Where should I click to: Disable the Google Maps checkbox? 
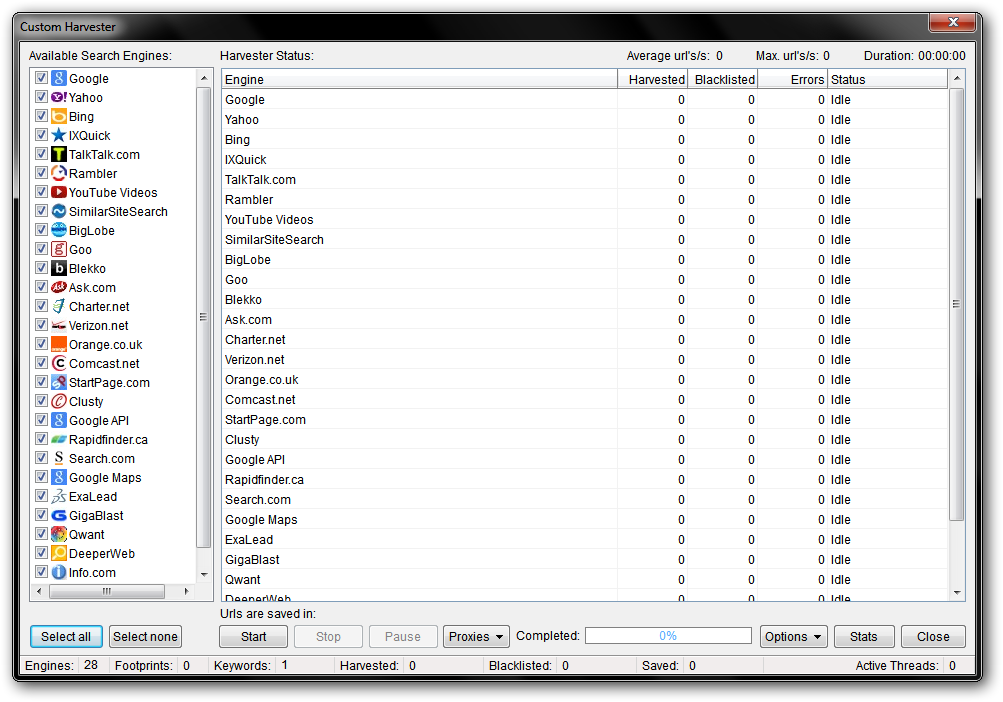pyautogui.click(x=42, y=477)
